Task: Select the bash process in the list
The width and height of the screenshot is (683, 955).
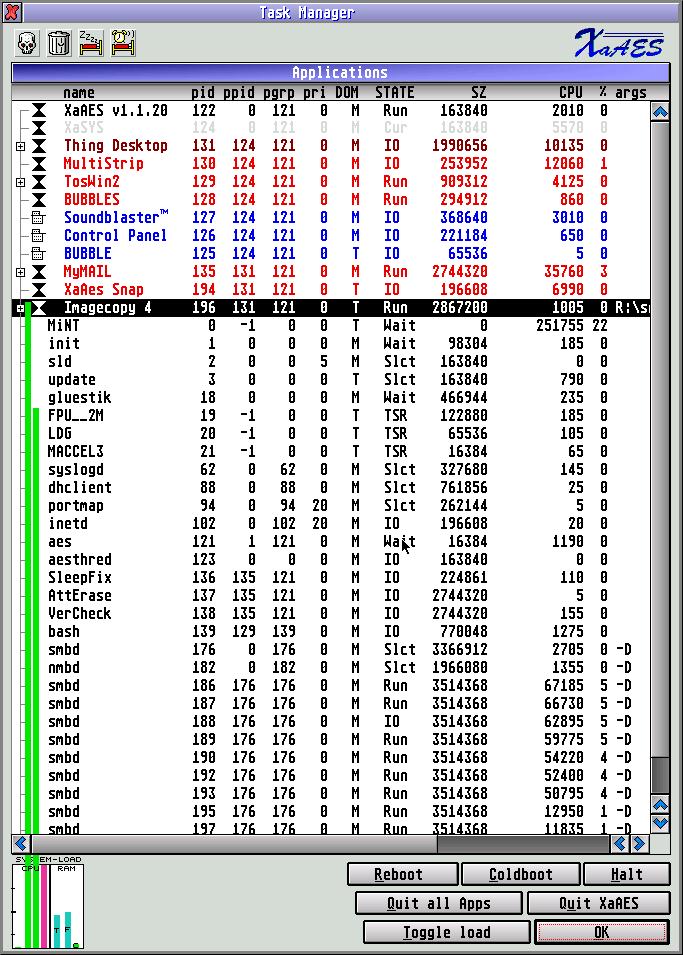Action: pyautogui.click(x=64, y=632)
